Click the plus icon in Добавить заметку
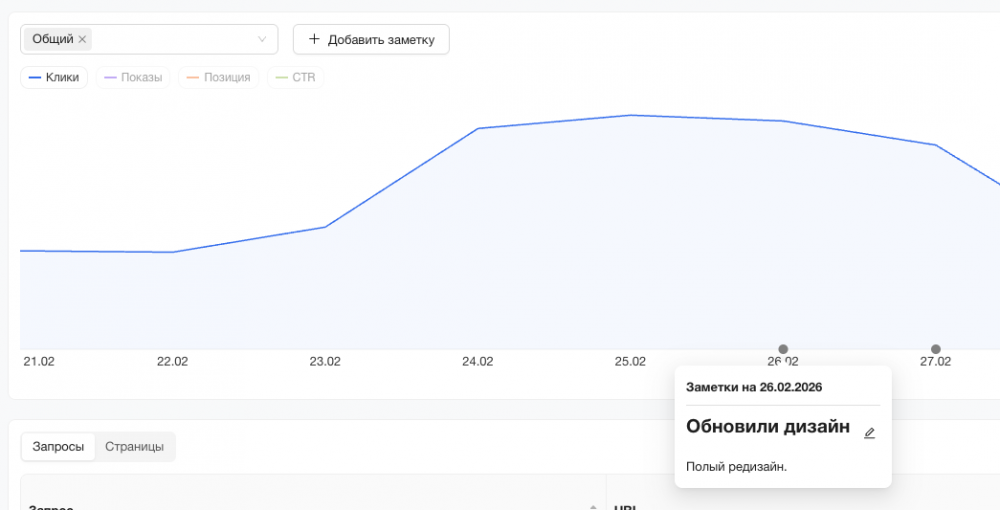 314,39
